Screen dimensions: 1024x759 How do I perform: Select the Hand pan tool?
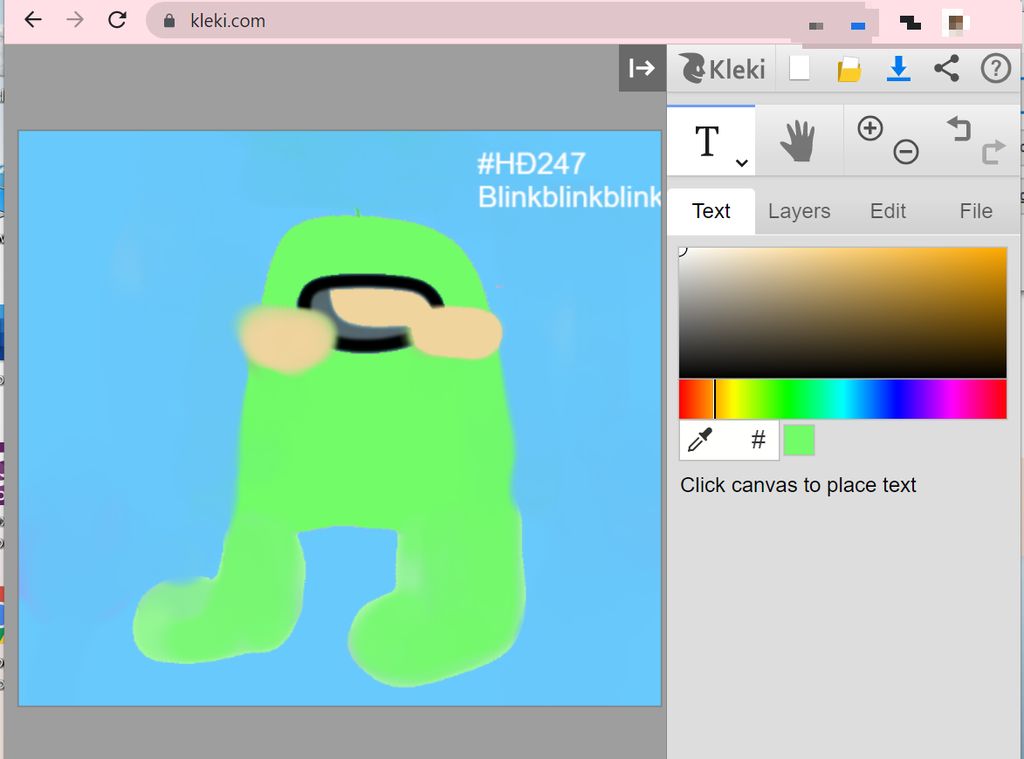pos(798,140)
